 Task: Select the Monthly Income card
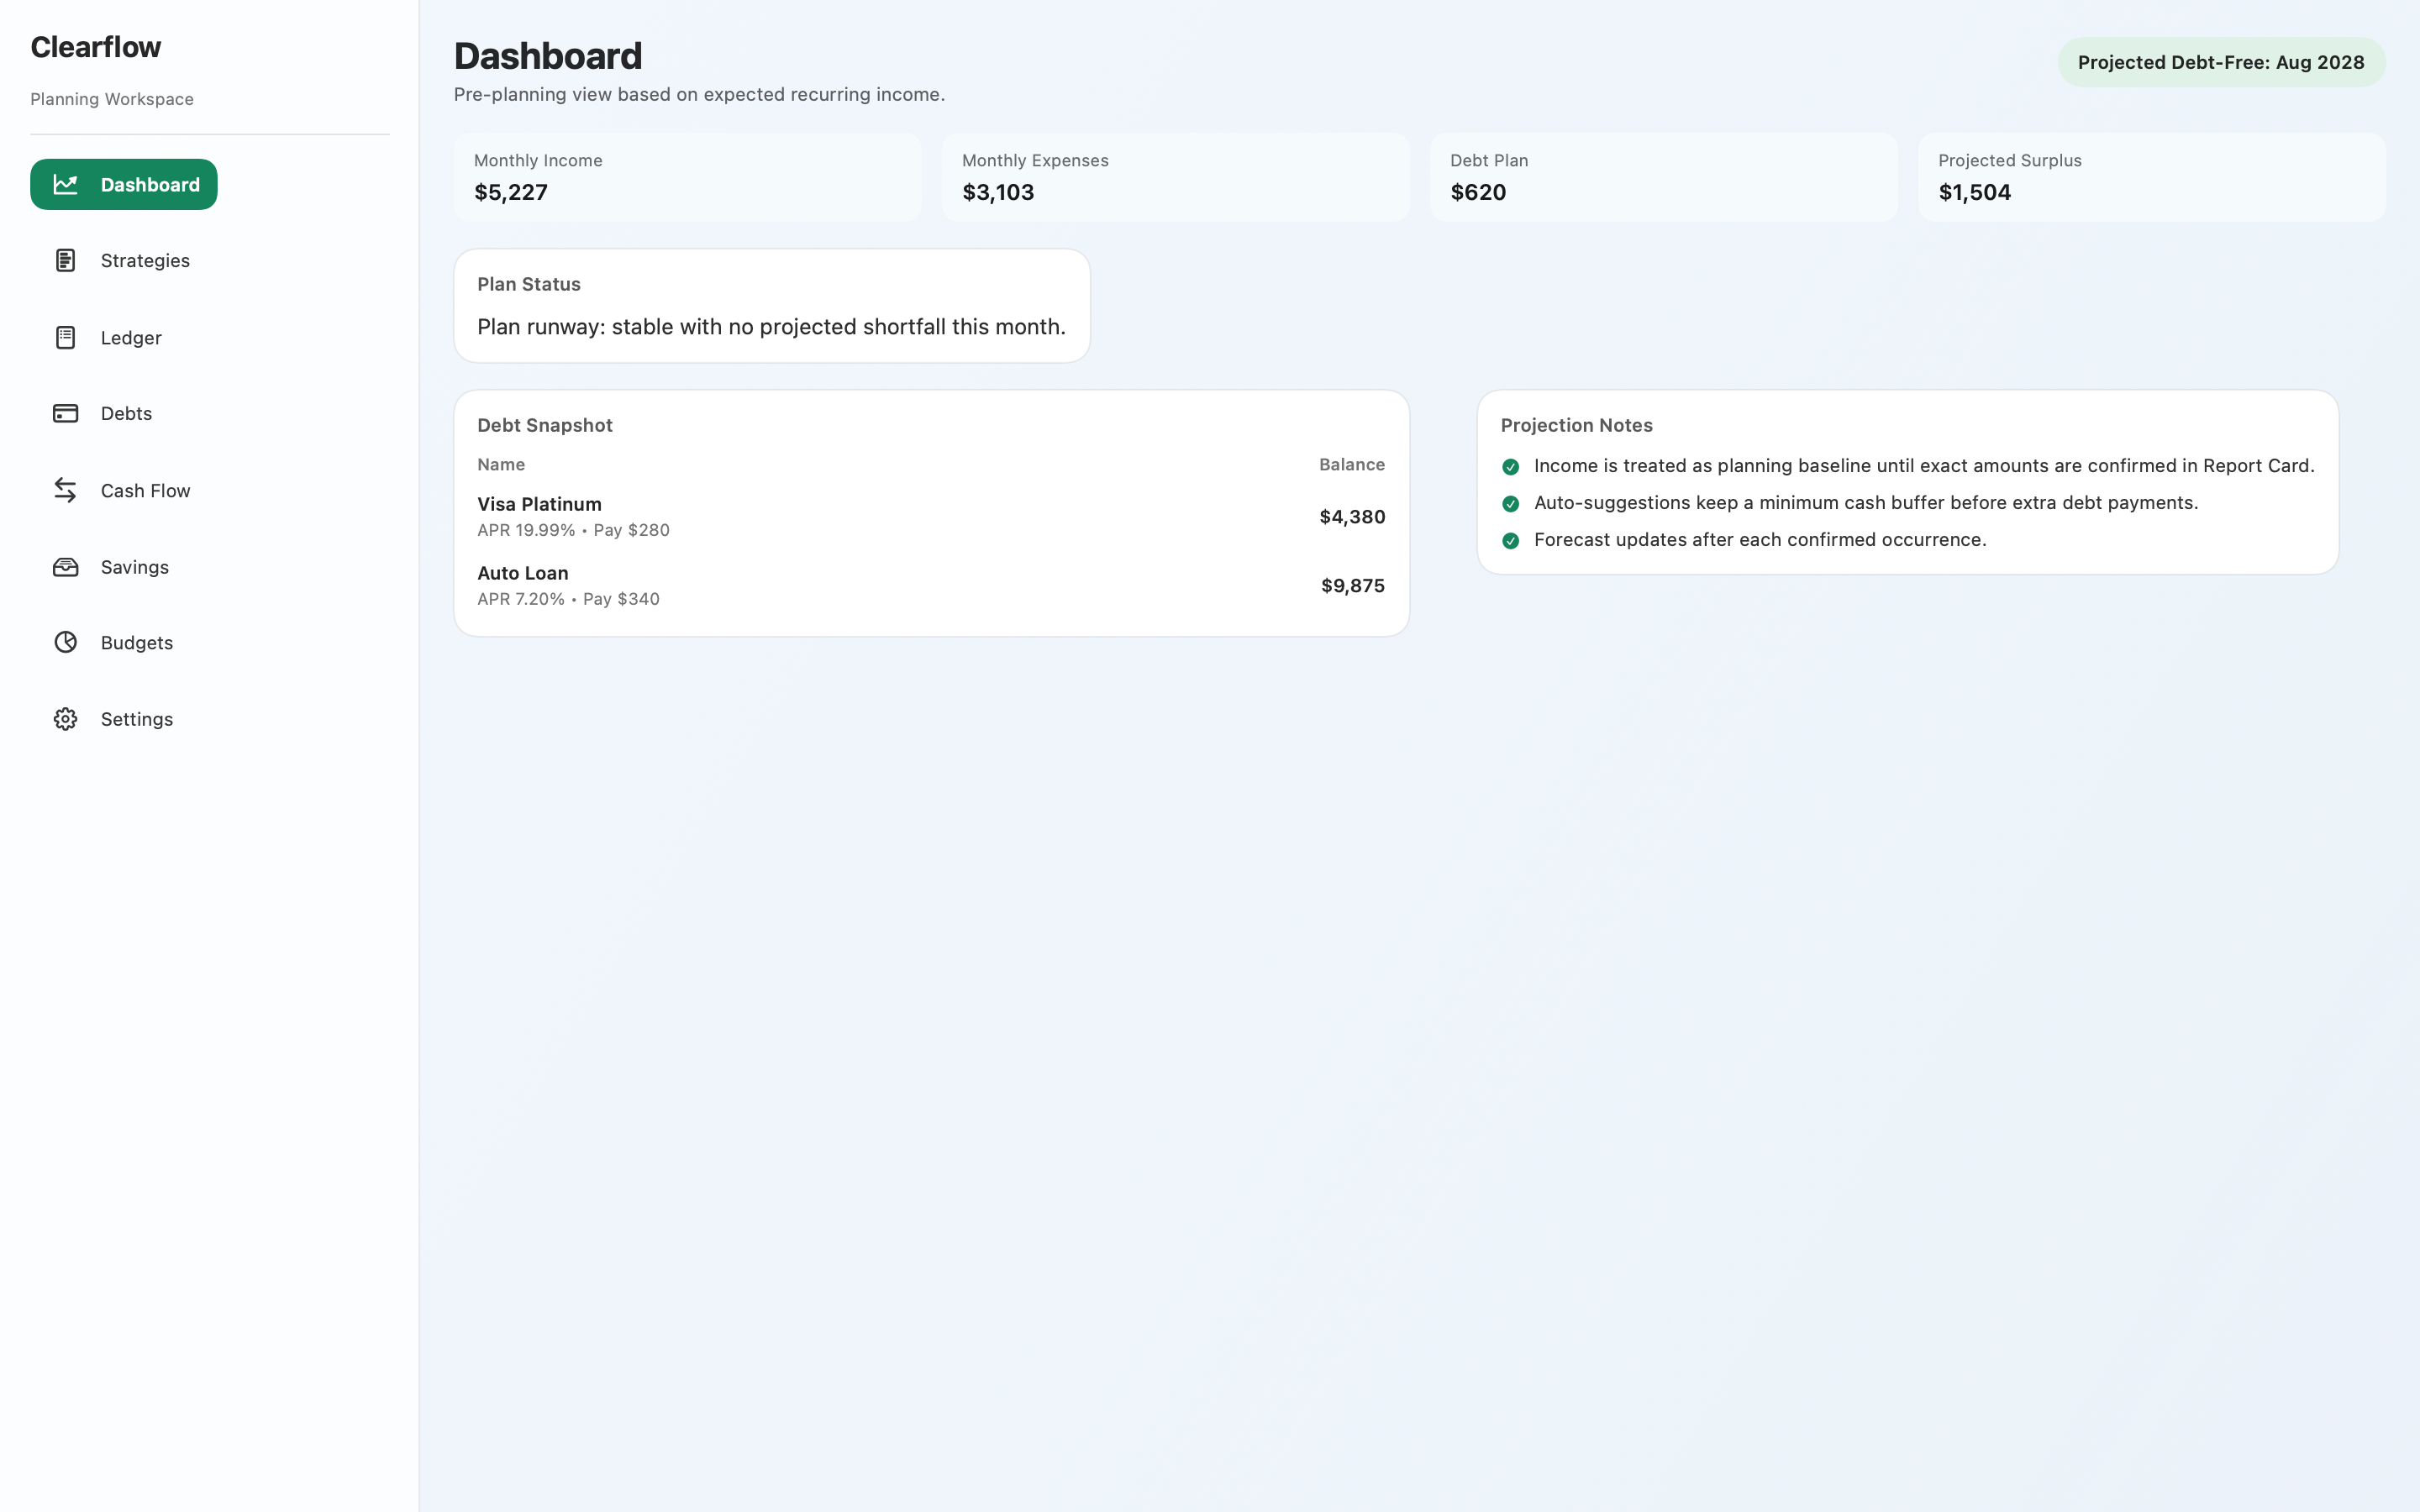click(687, 177)
